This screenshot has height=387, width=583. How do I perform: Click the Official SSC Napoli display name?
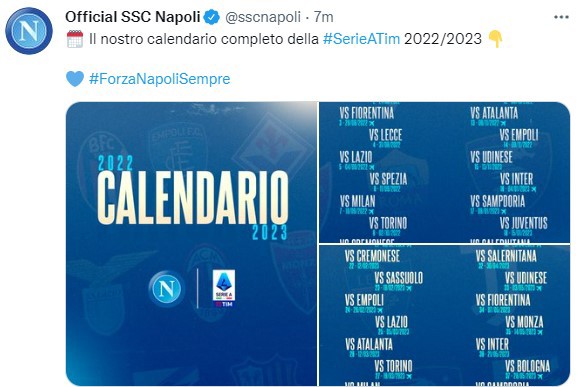(x=133, y=17)
